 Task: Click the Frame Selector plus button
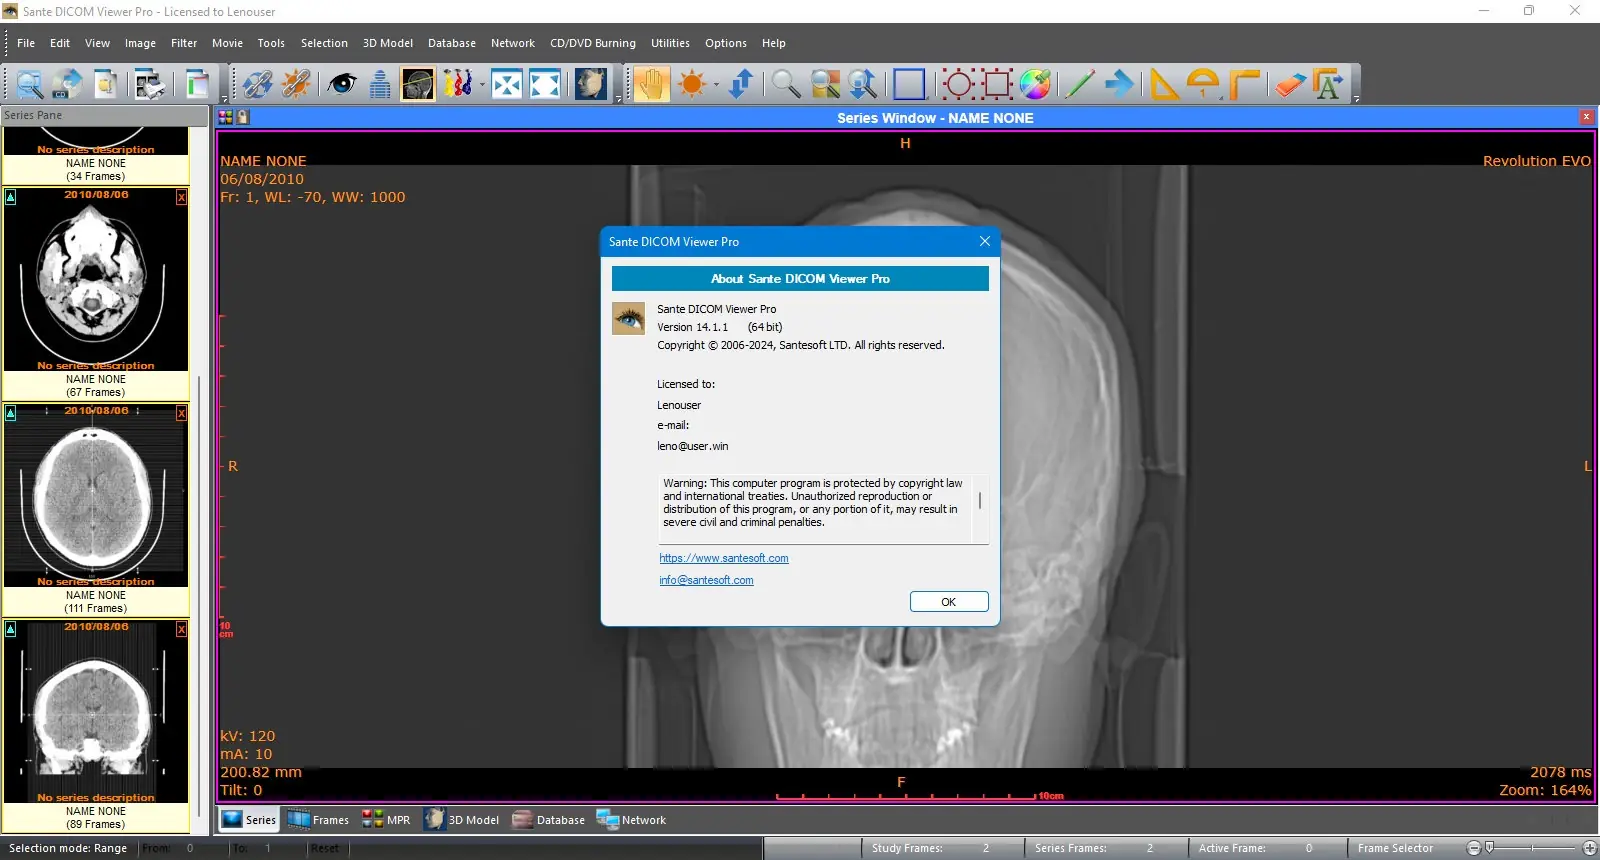pos(1590,848)
